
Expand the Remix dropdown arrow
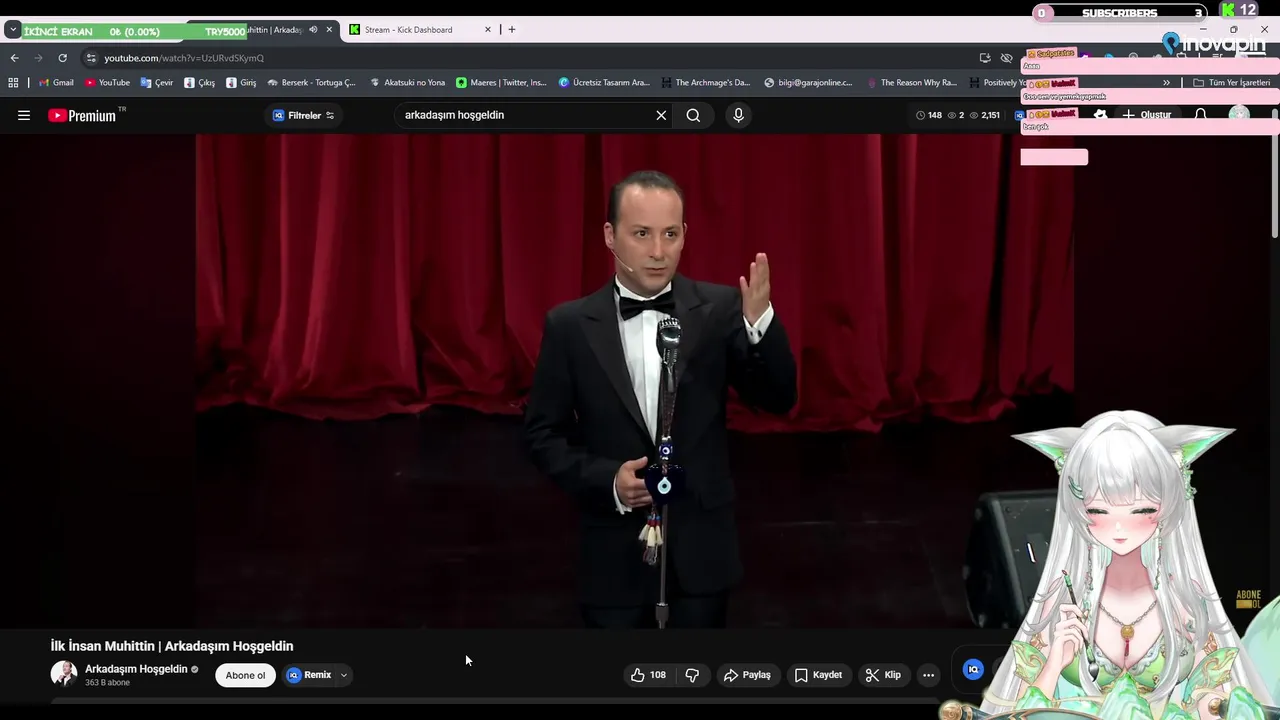pyautogui.click(x=343, y=675)
